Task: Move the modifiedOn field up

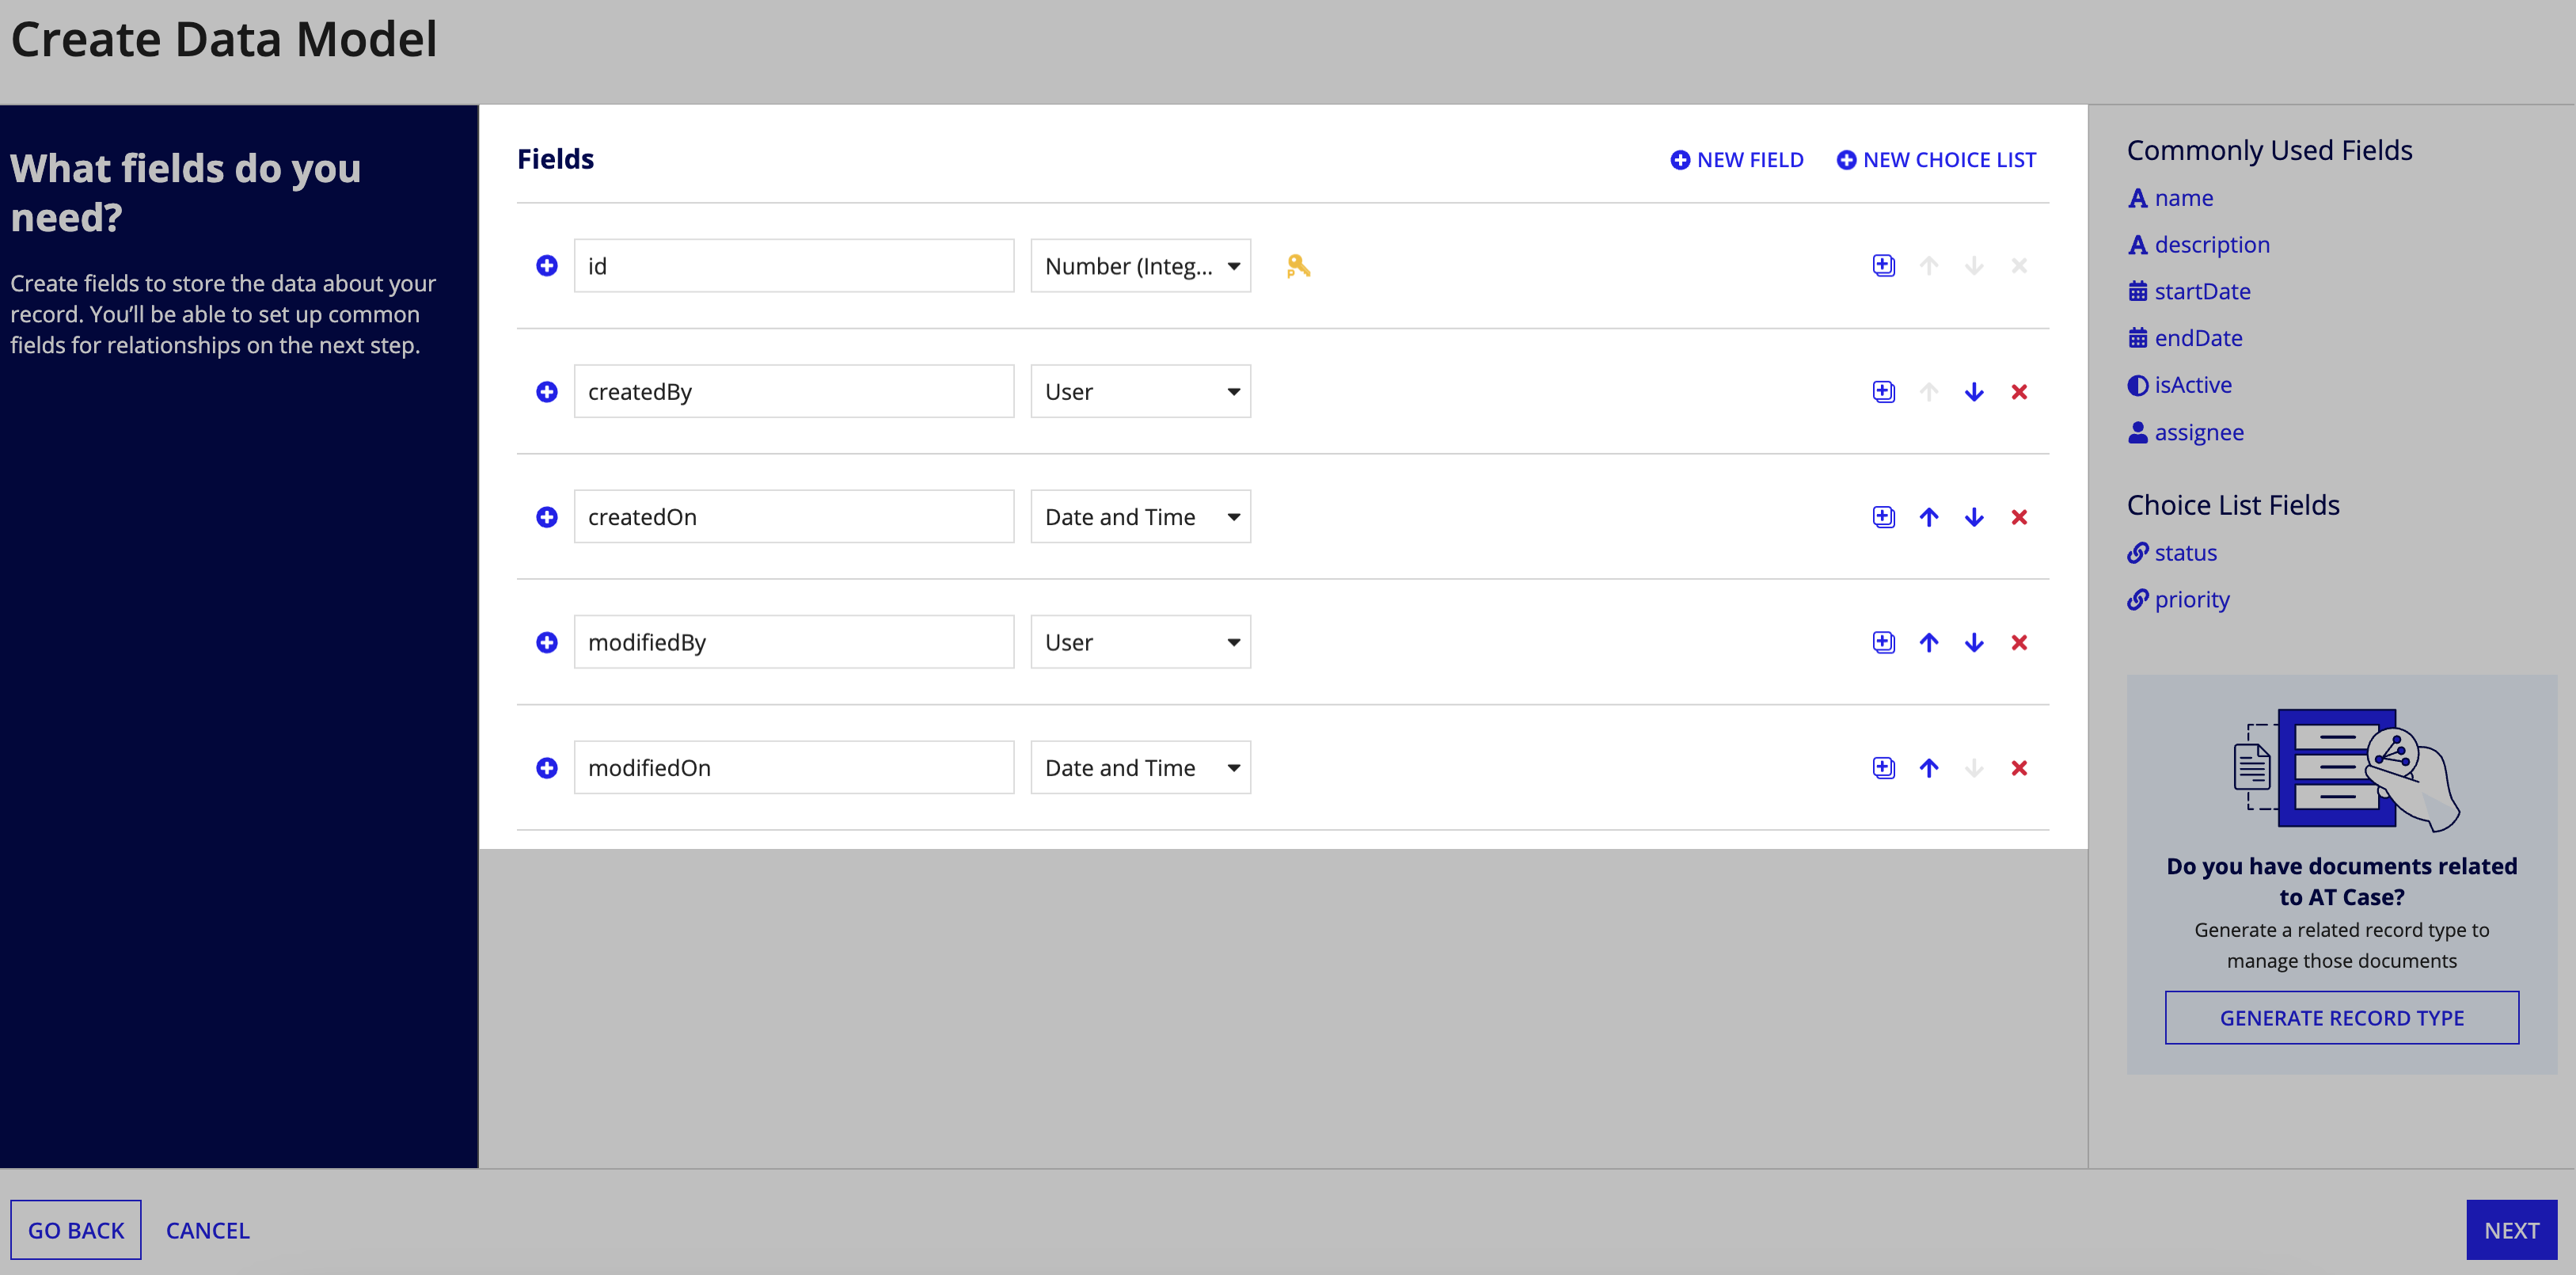Action: [x=1929, y=768]
